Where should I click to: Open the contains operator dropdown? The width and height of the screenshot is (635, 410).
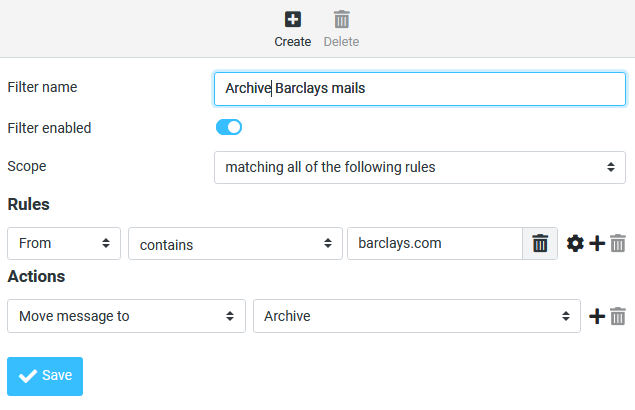235,243
